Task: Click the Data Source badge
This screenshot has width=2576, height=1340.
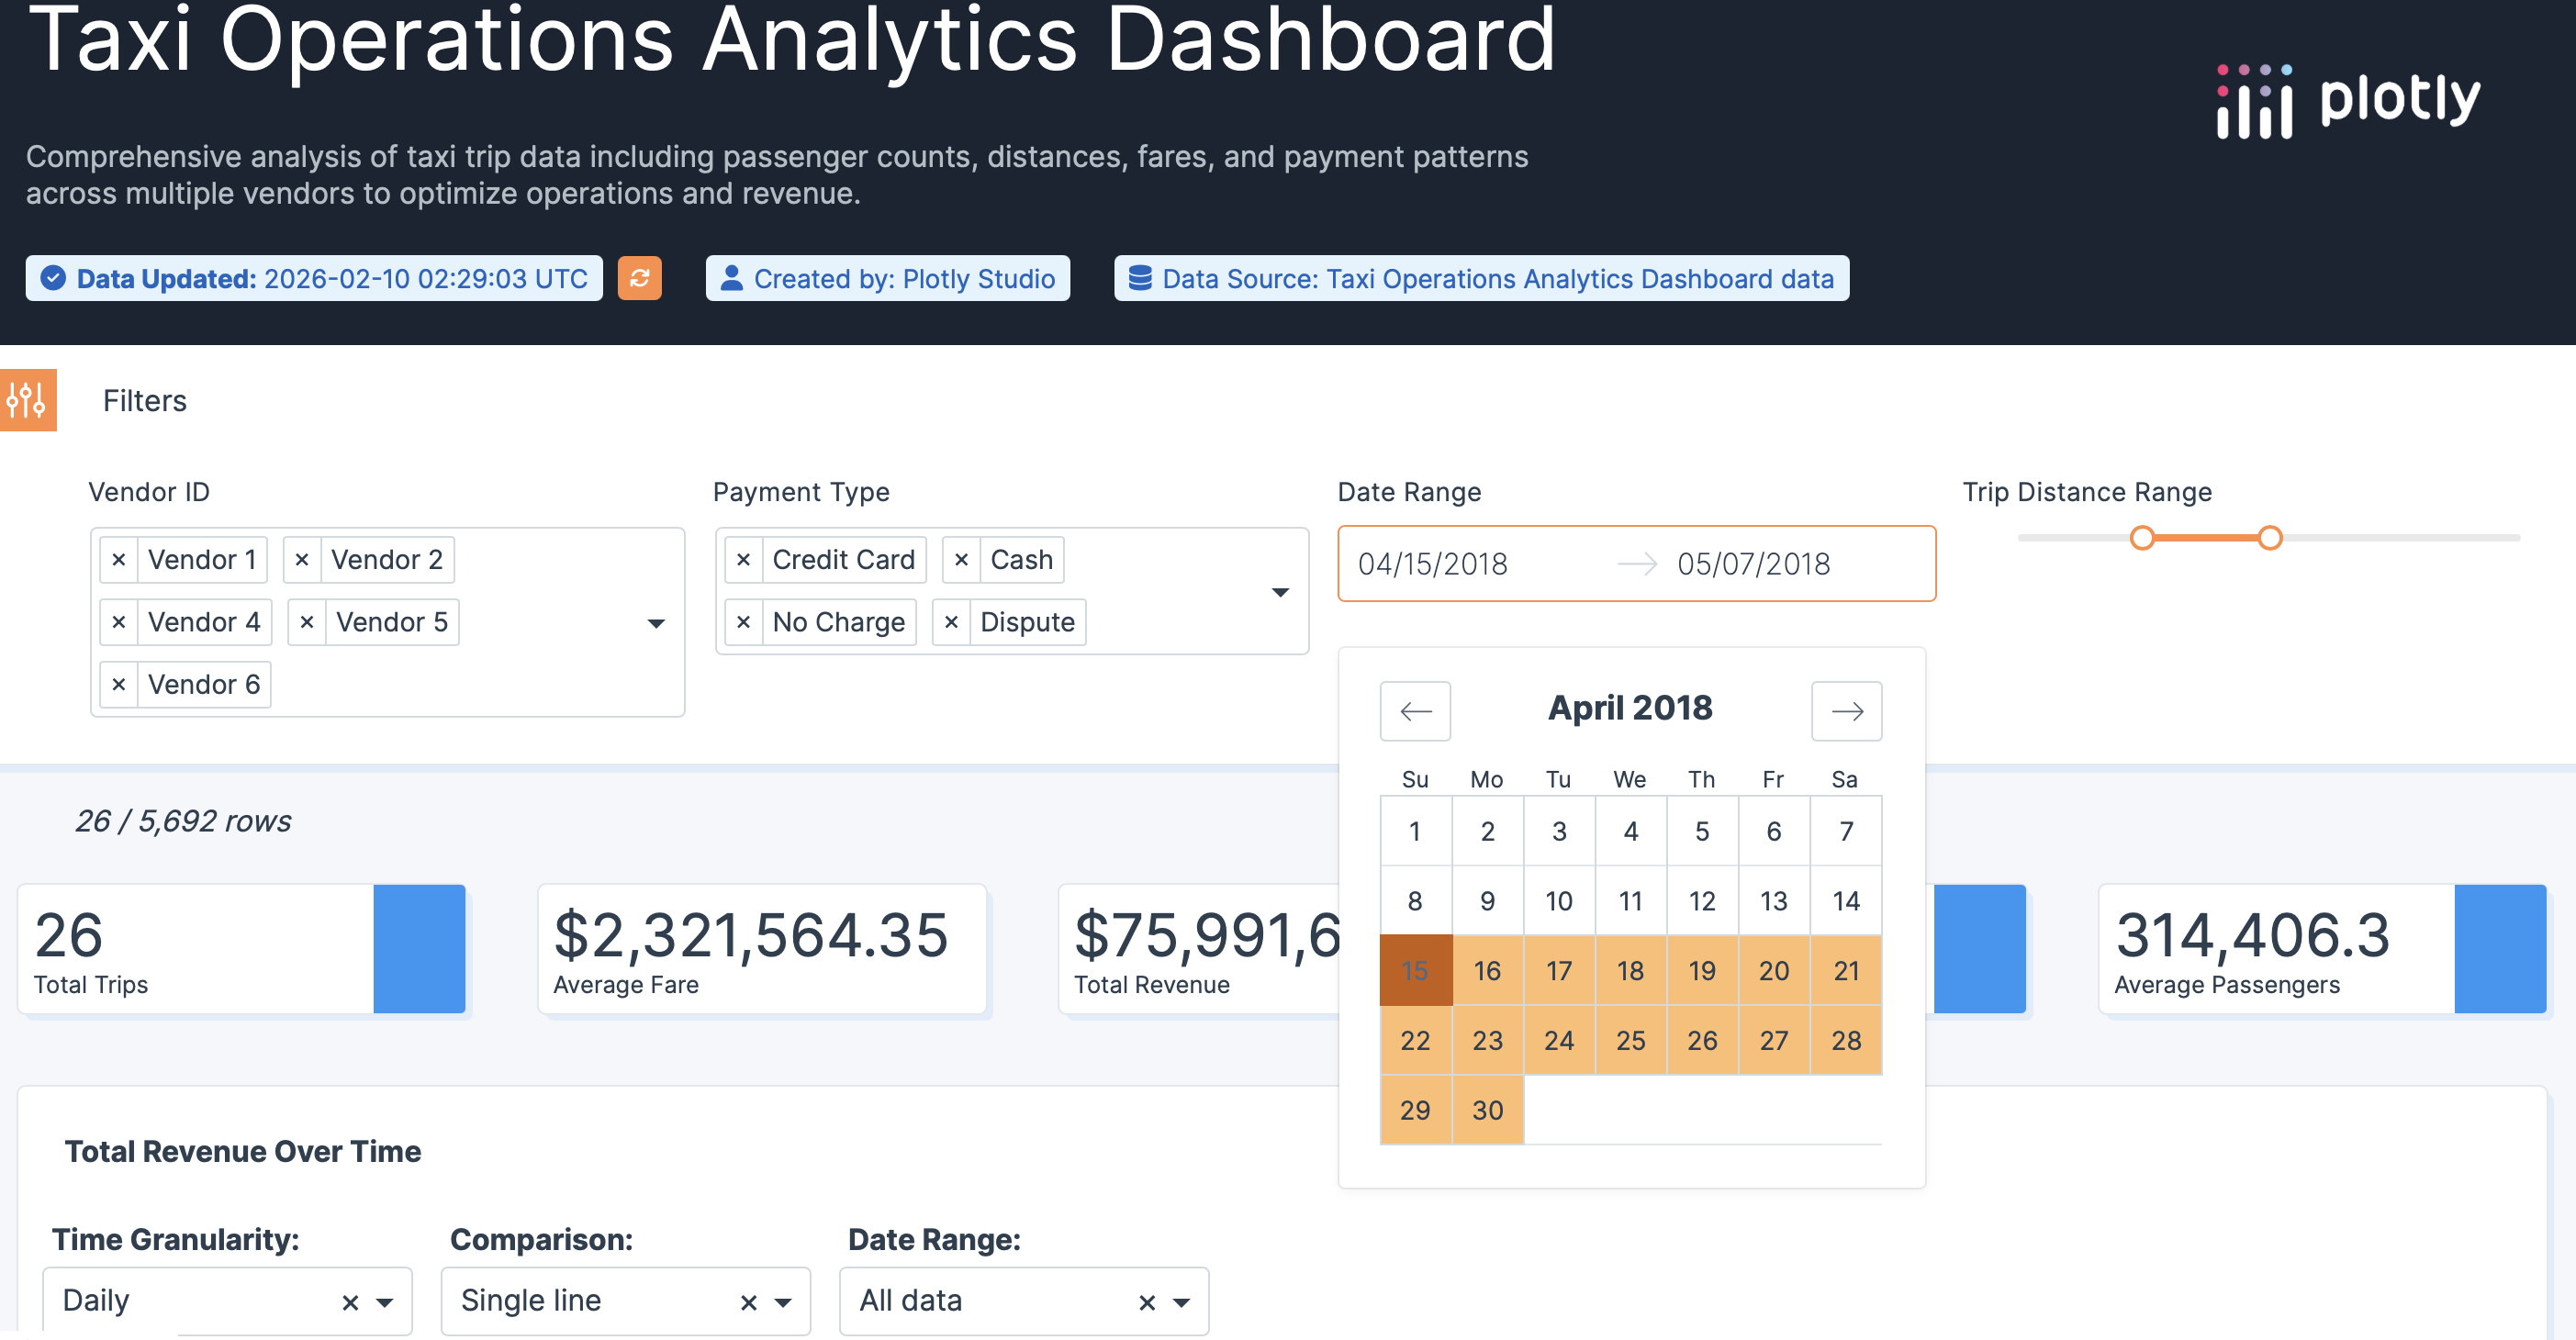Action: (x=1481, y=278)
